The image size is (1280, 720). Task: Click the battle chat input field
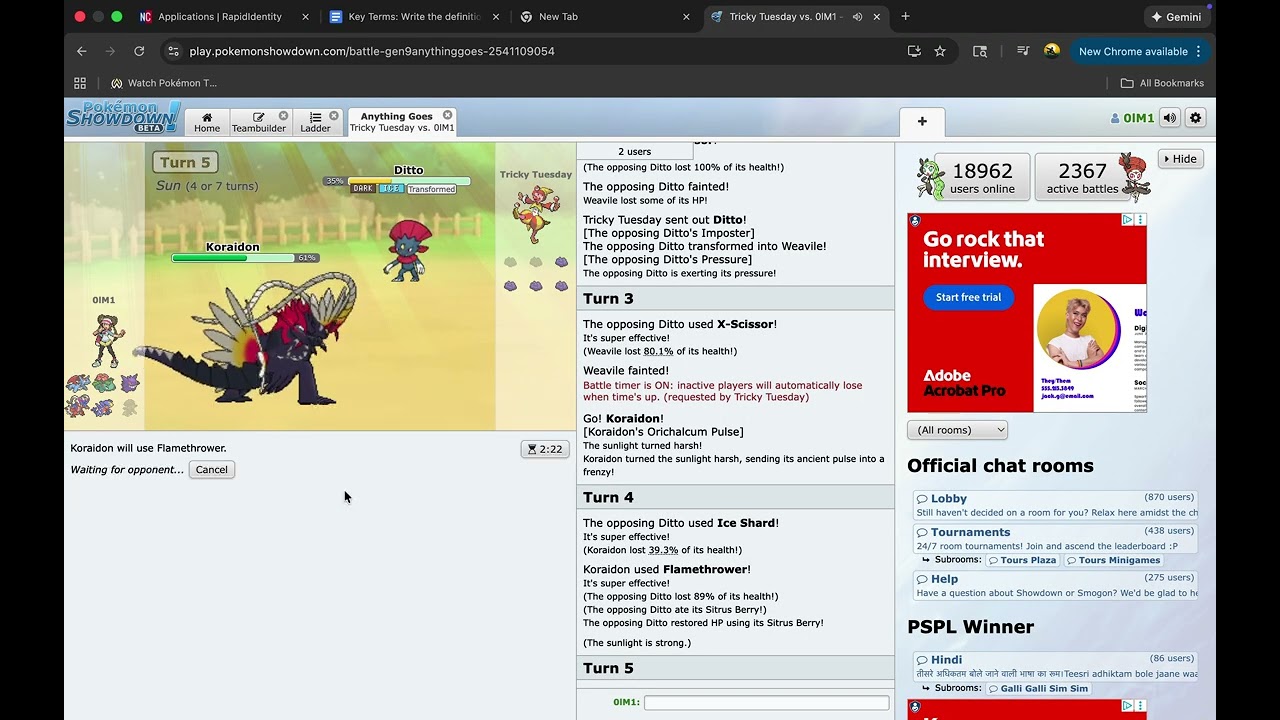coord(766,703)
